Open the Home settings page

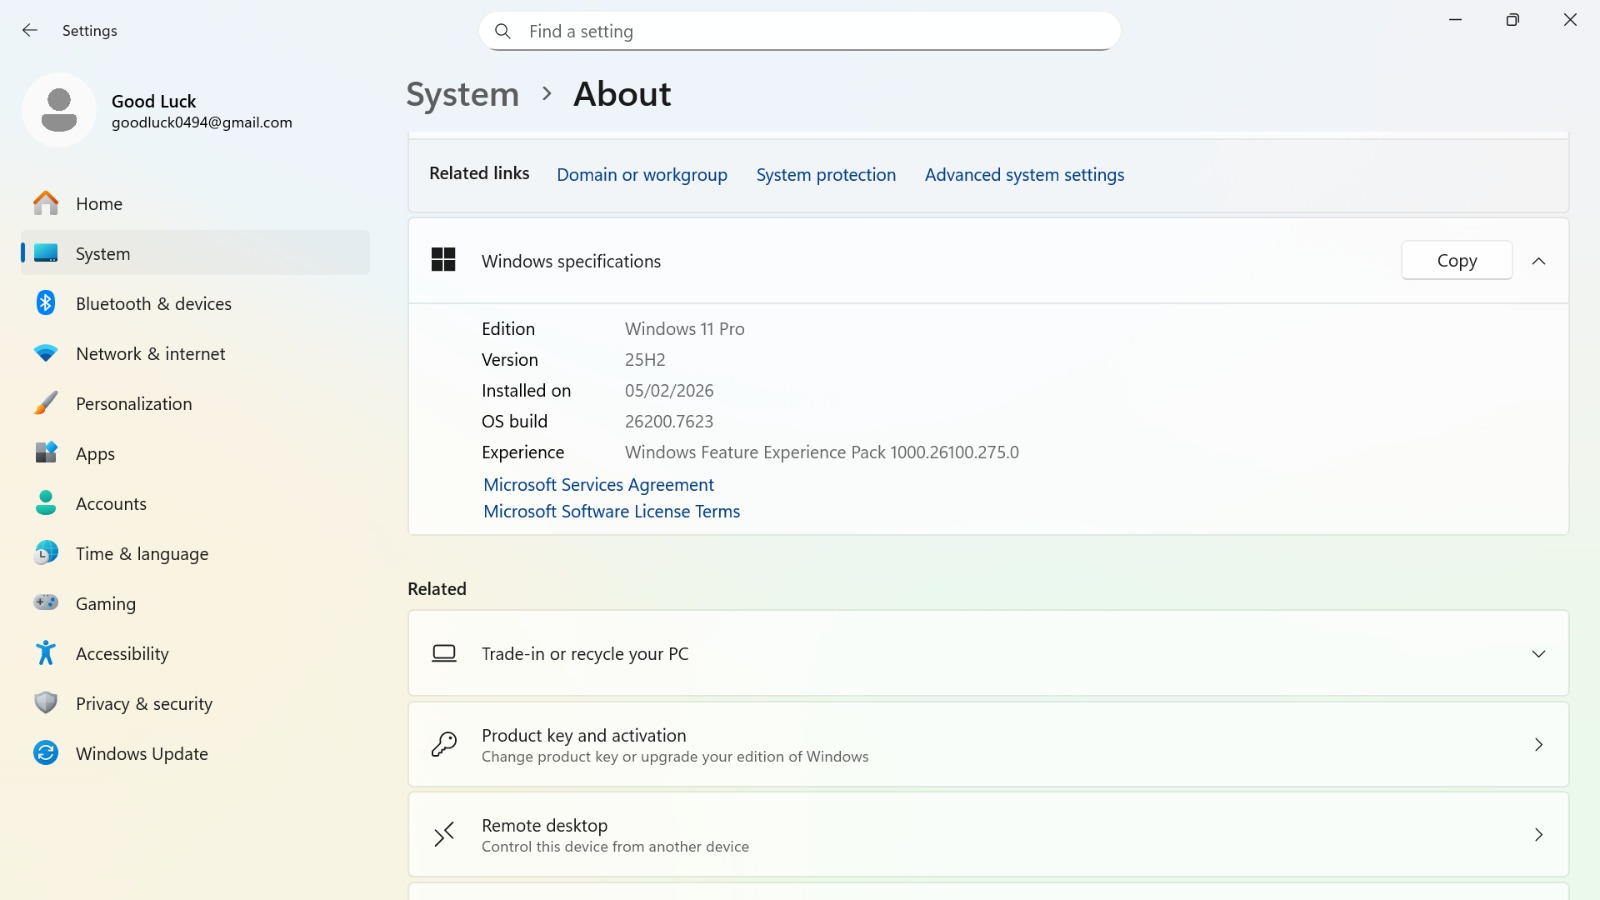tap(195, 204)
